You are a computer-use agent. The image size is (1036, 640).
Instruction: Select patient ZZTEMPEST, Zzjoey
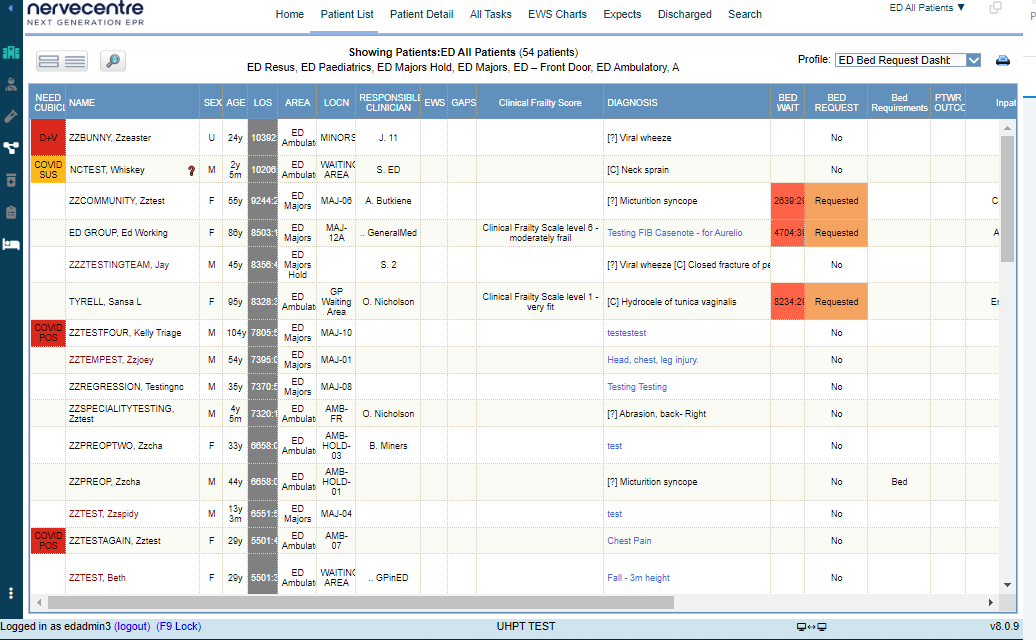click(x=111, y=360)
